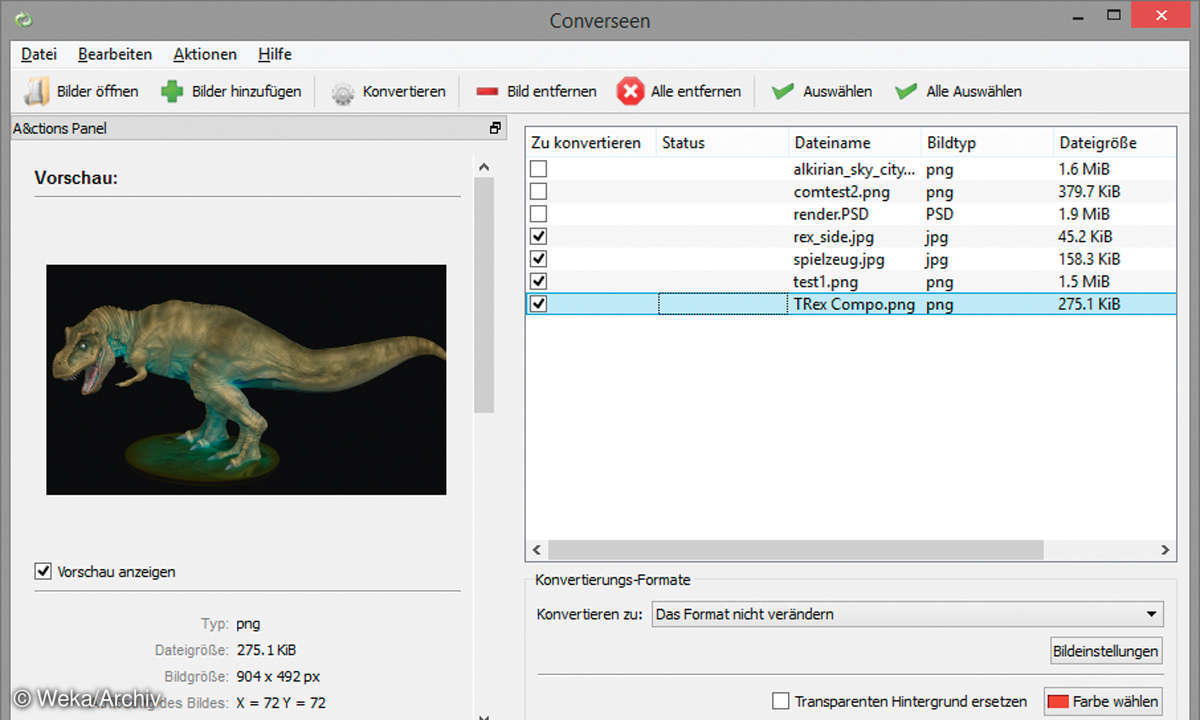
Task: Sort by the Dateiname column header
Action: click(855, 143)
